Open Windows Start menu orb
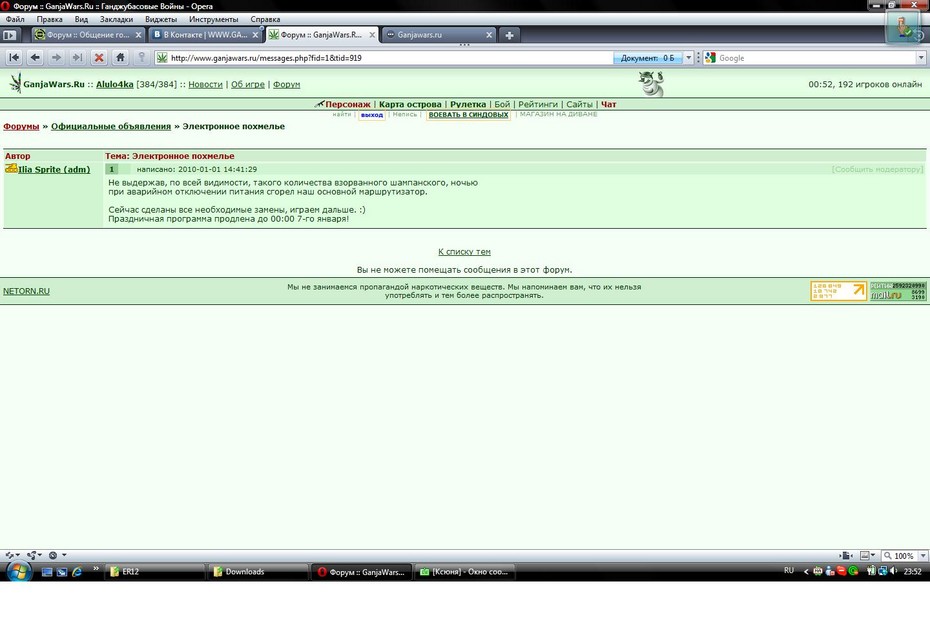 [x=18, y=571]
